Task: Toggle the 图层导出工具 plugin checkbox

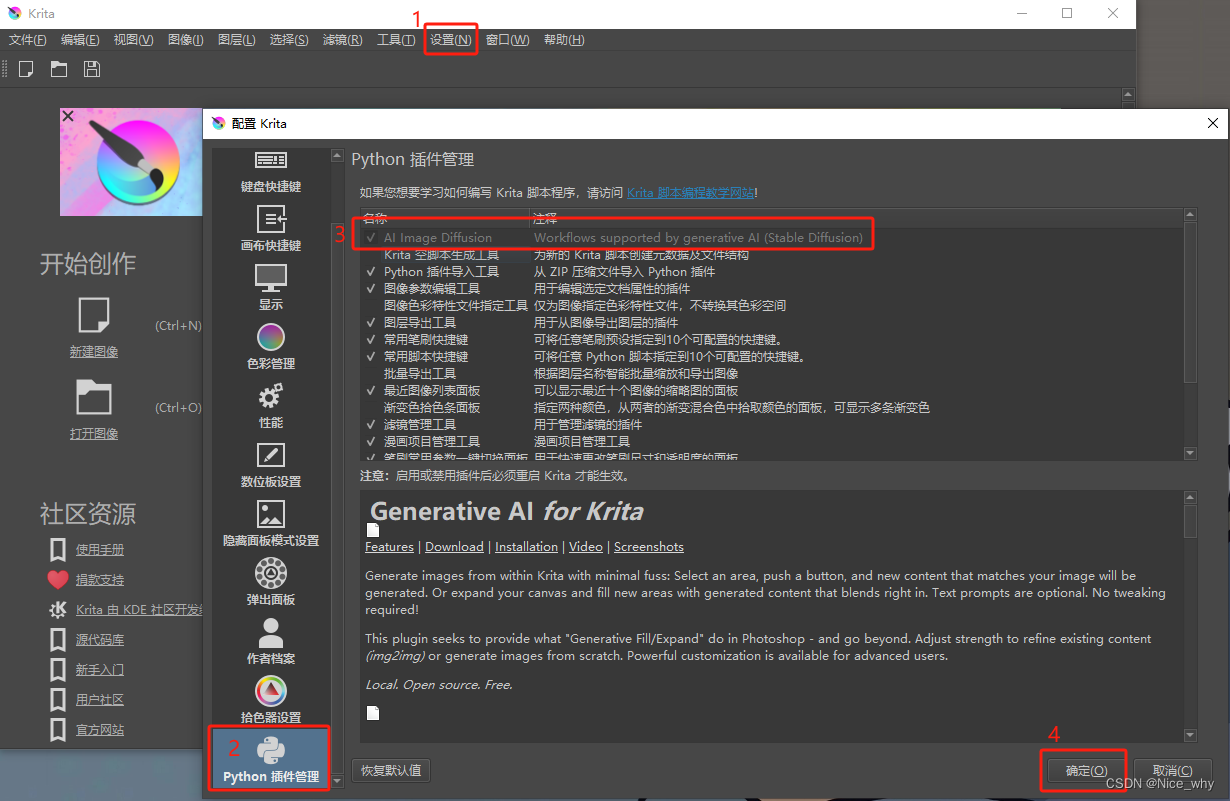Action: point(371,323)
